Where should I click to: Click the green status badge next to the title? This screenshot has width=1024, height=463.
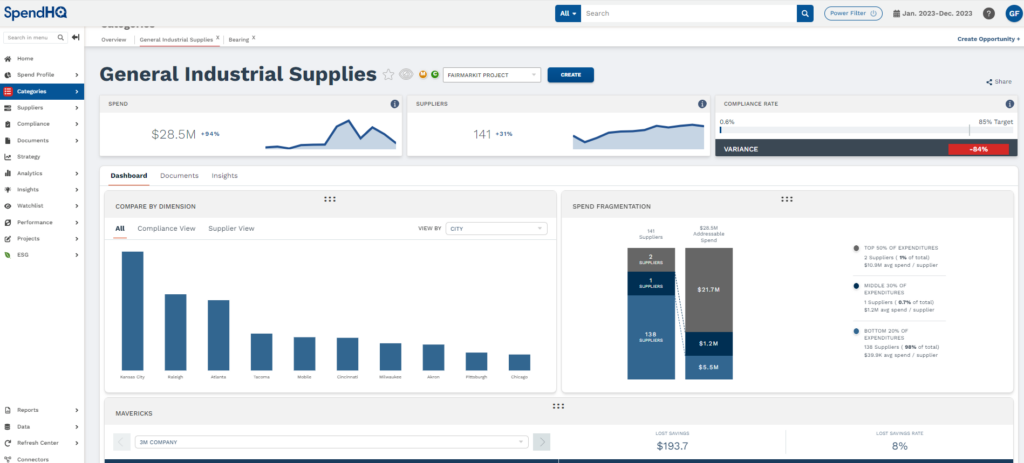(x=434, y=74)
